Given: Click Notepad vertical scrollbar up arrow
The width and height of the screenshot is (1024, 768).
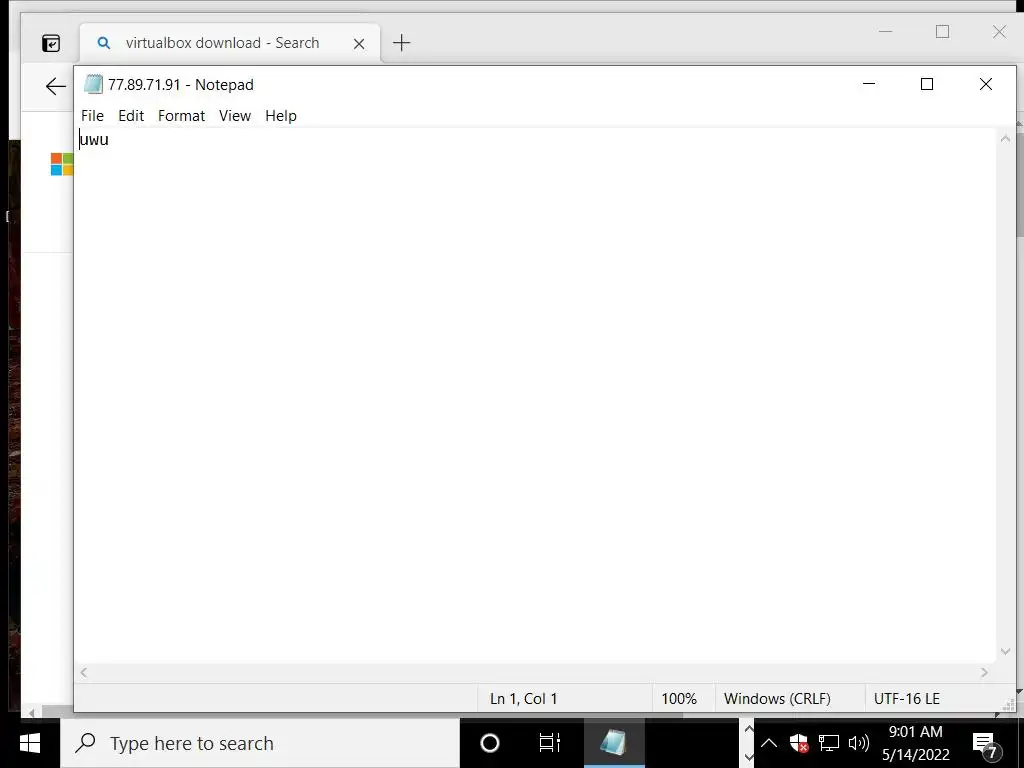Looking at the screenshot, I should point(1005,138).
